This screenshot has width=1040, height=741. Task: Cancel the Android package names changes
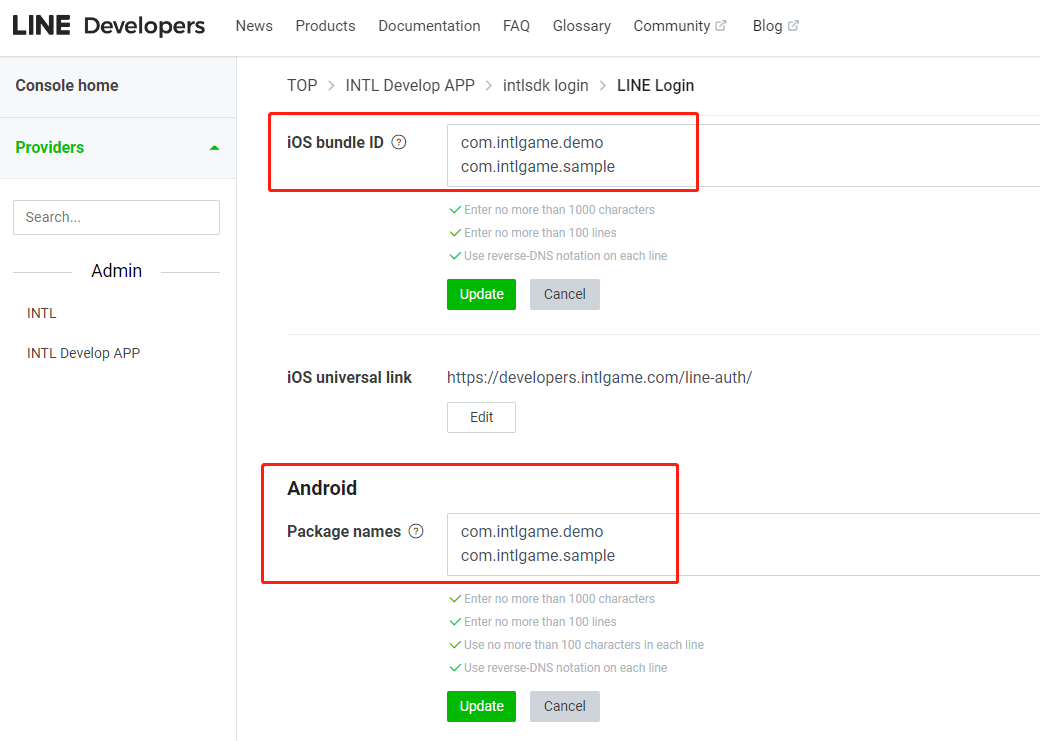[564, 706]
